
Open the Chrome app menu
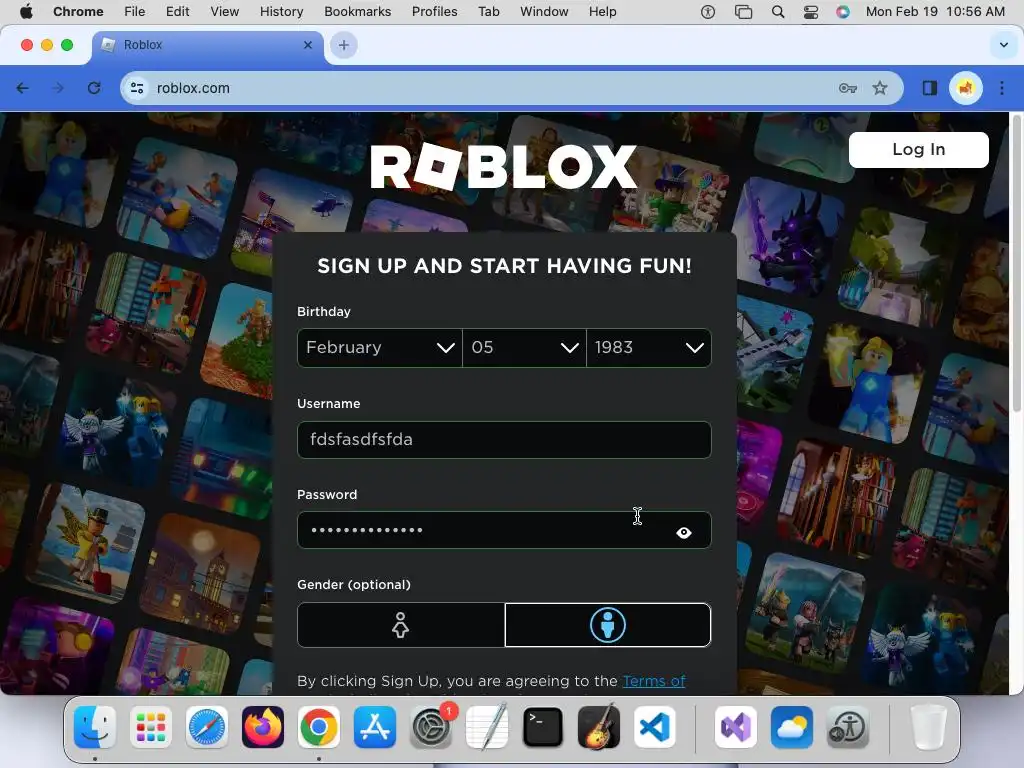click(x=78, y=11)
